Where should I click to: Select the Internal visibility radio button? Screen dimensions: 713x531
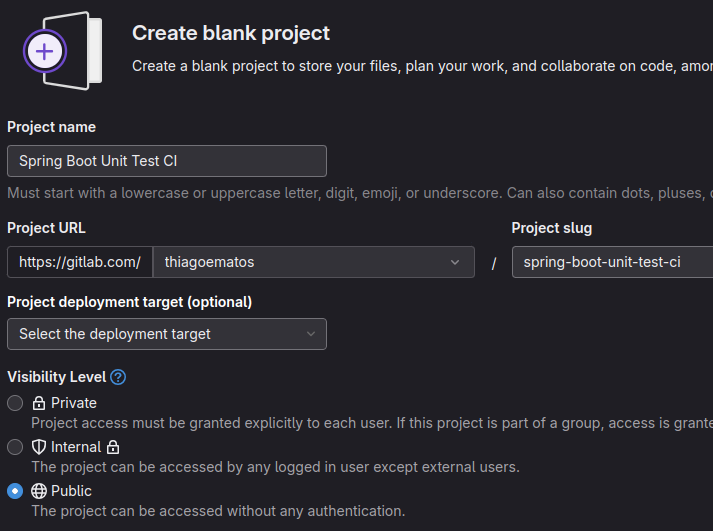[x=15, y=447]
